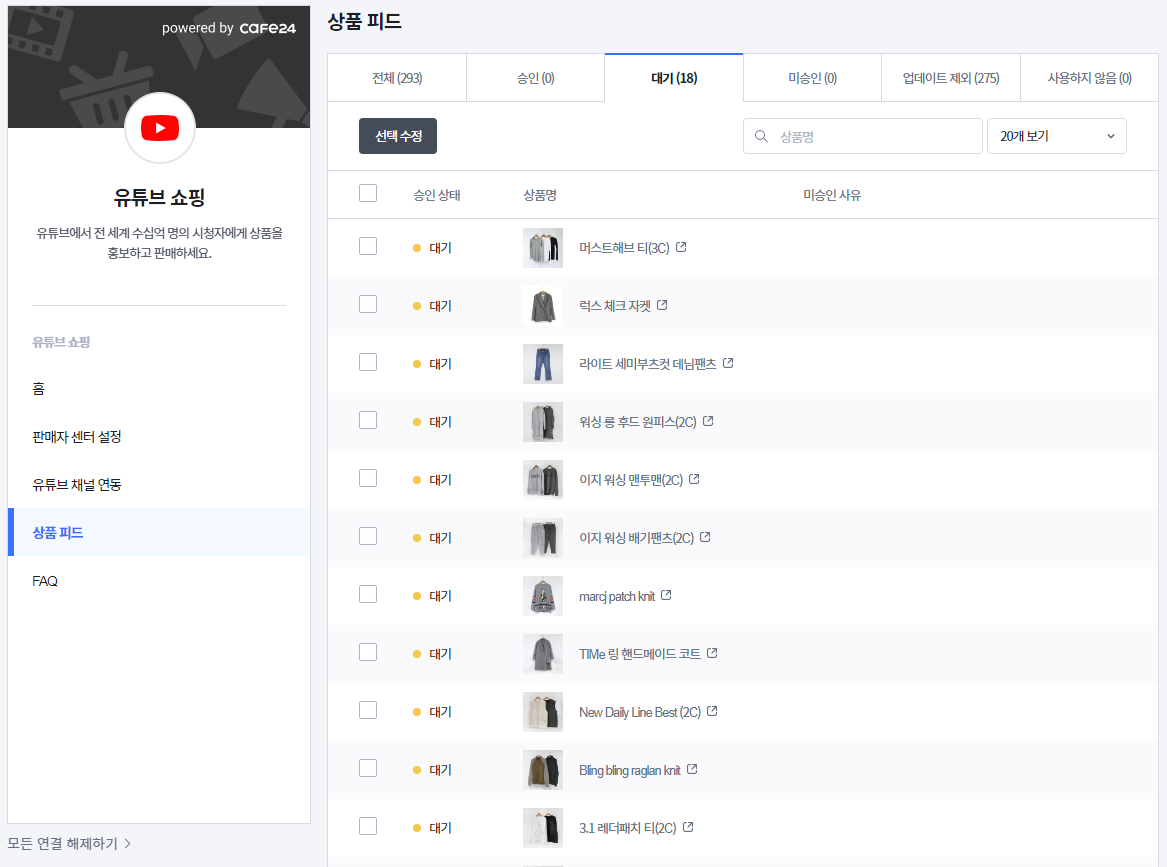
Task: Click the 선택 수정 button
Action: click(x=397, y=136)
